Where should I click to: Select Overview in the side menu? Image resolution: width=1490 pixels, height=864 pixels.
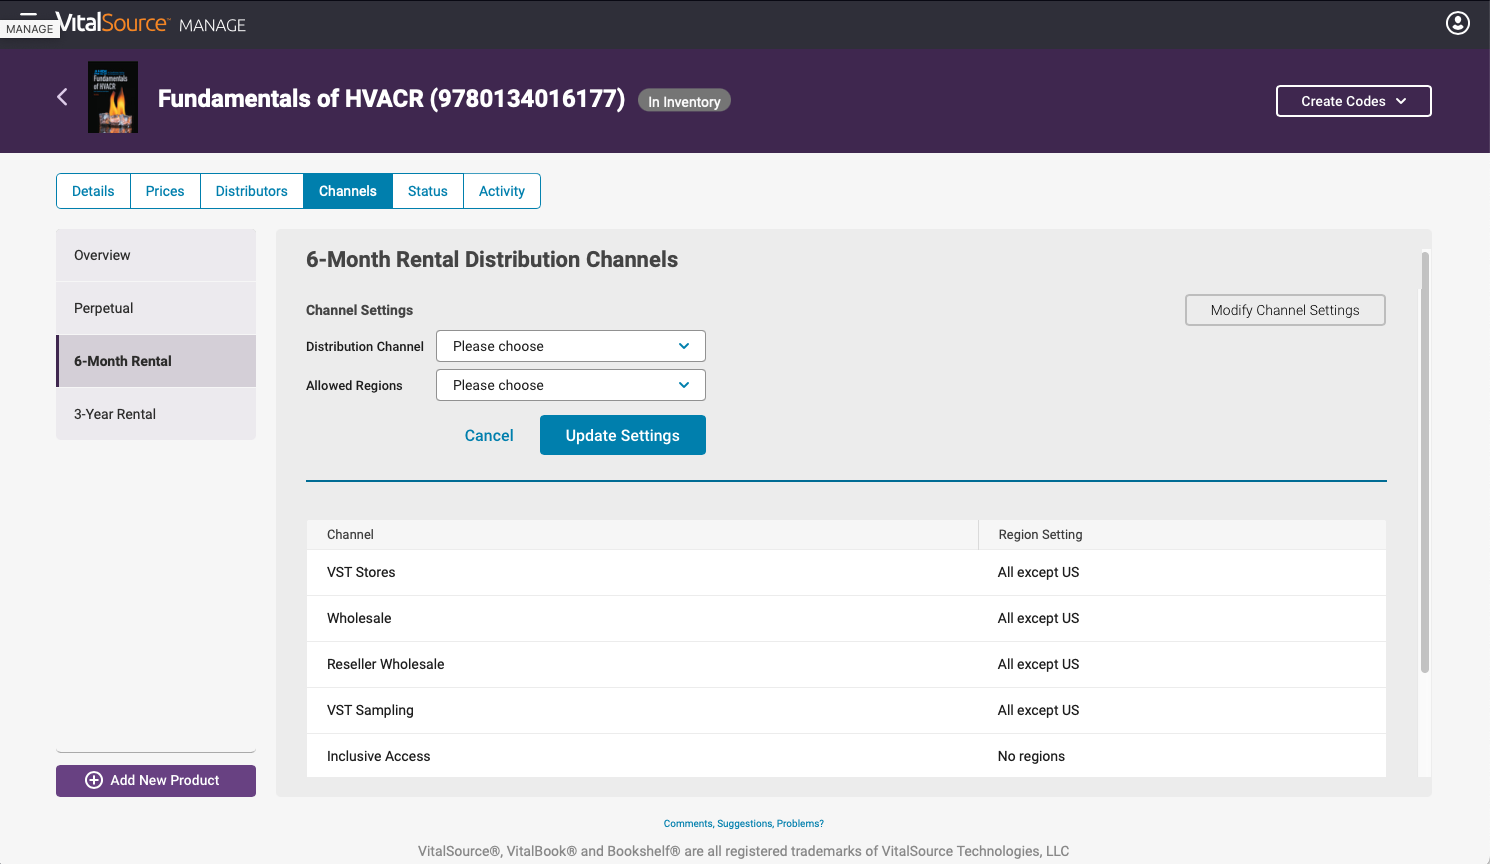point(156,255)
